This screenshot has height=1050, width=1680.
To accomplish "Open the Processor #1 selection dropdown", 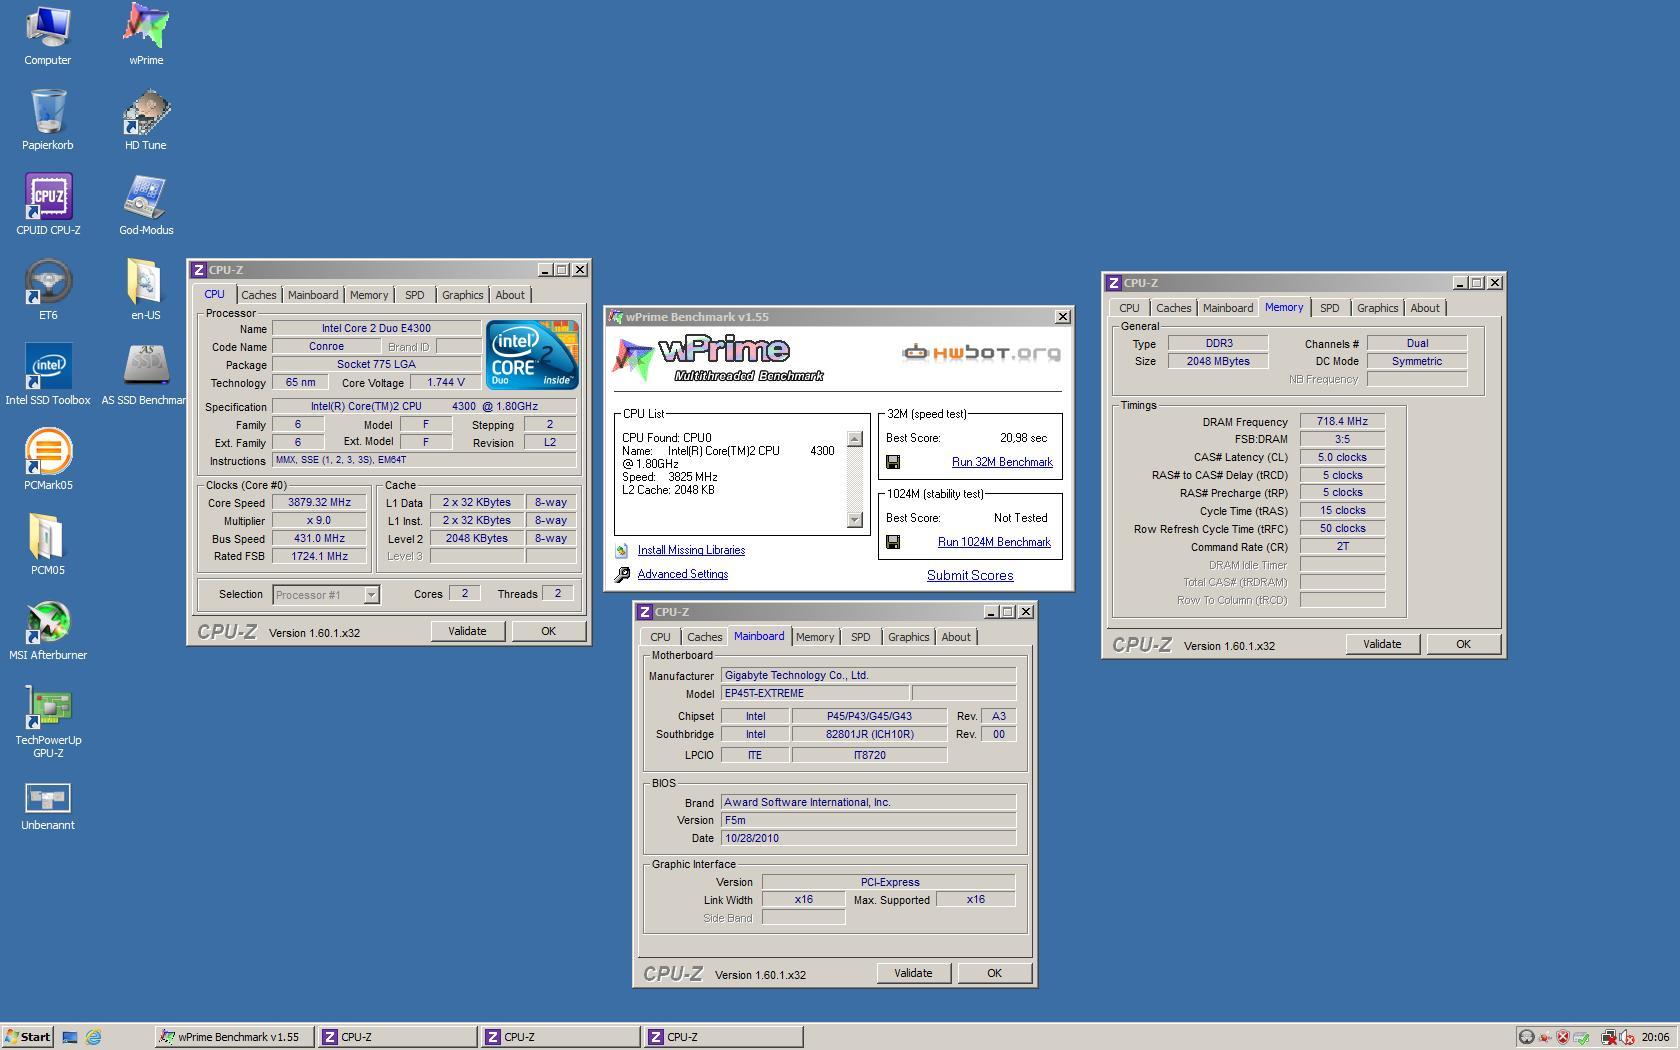I will [326, 595].
